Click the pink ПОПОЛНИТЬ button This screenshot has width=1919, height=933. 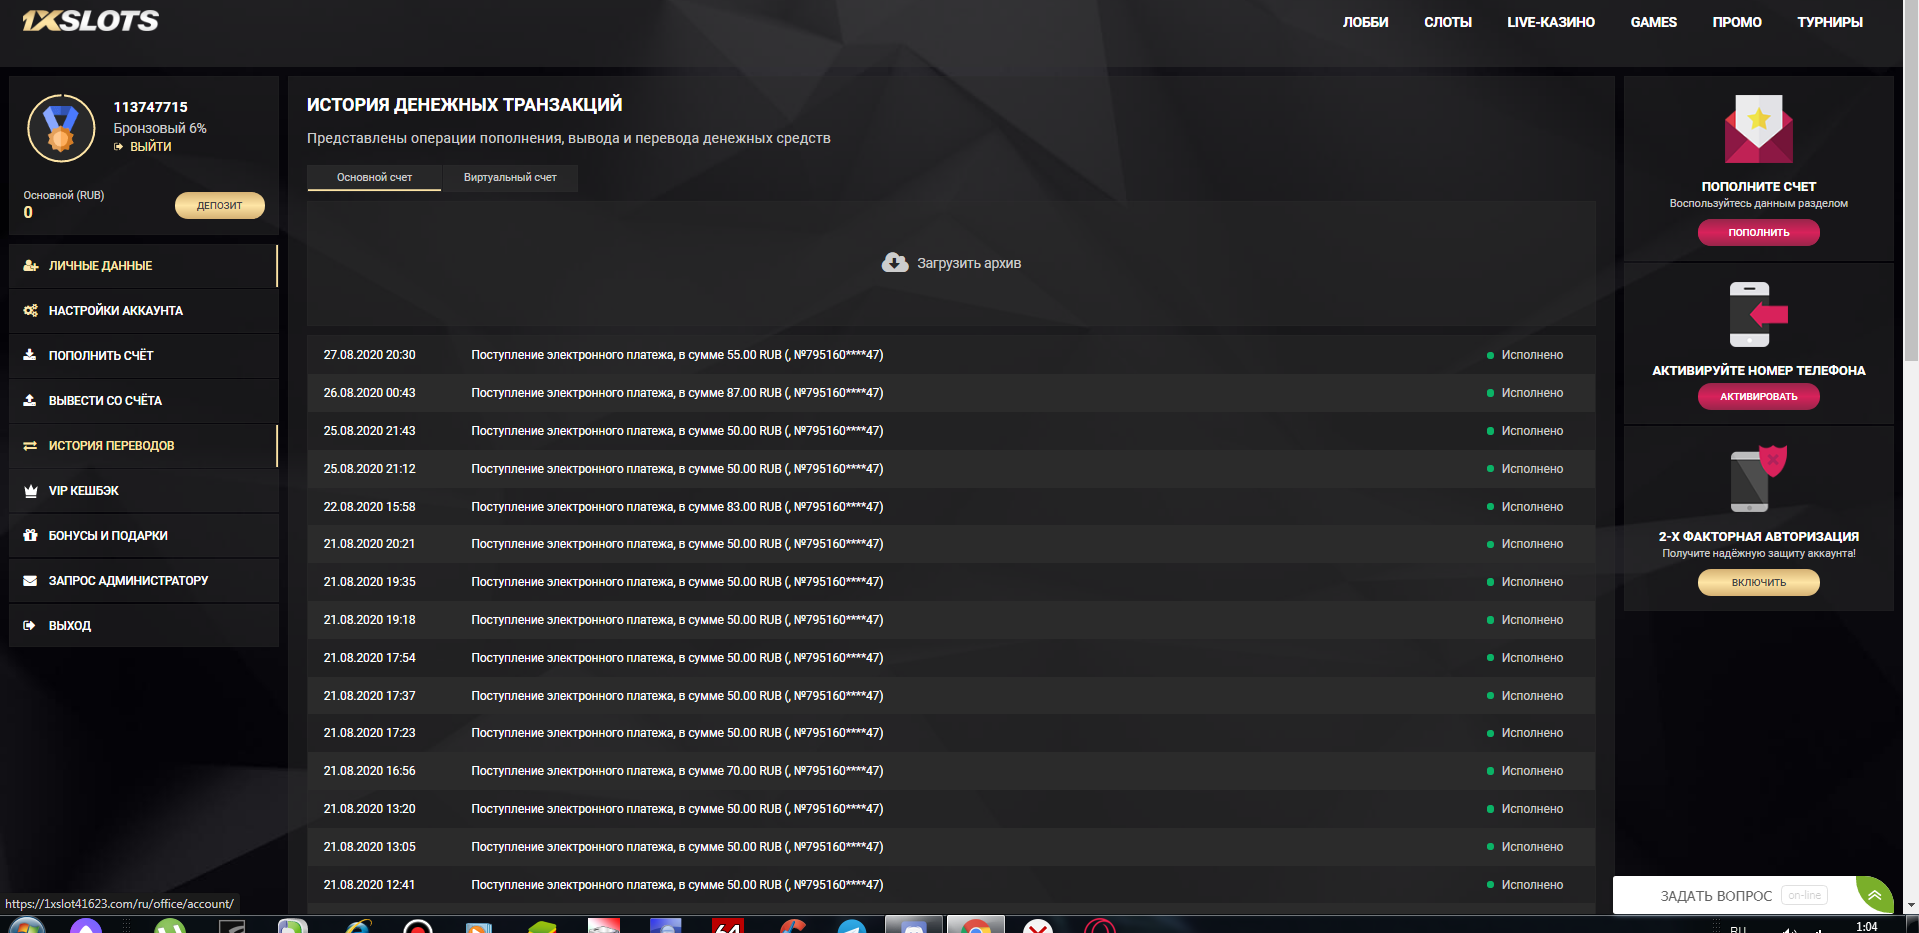(1758, 232)
